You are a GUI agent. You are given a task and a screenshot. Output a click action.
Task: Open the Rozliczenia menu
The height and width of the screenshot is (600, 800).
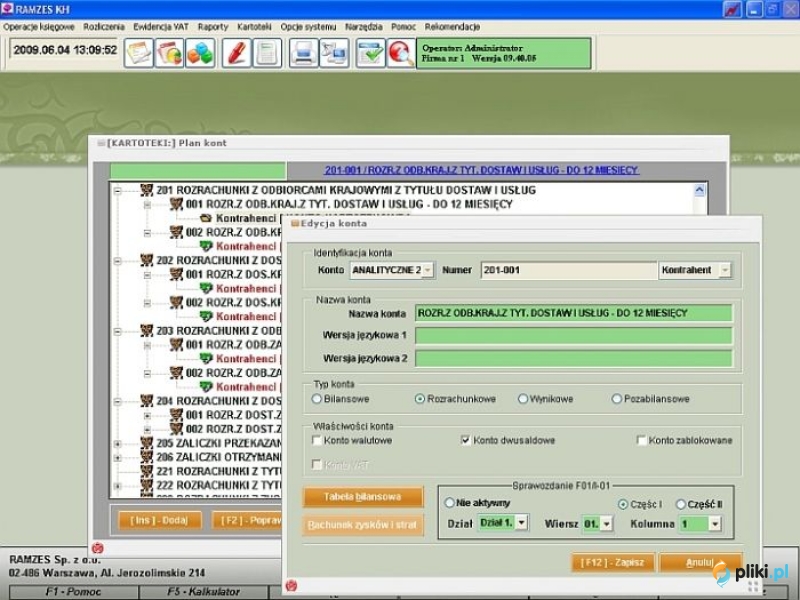(104, 27)
